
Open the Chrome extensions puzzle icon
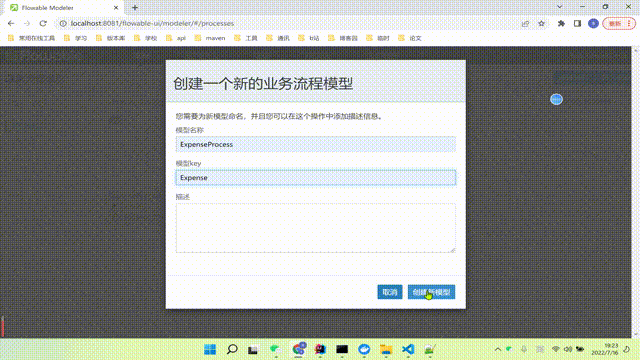pyautogui.click(x=561, y=23)
